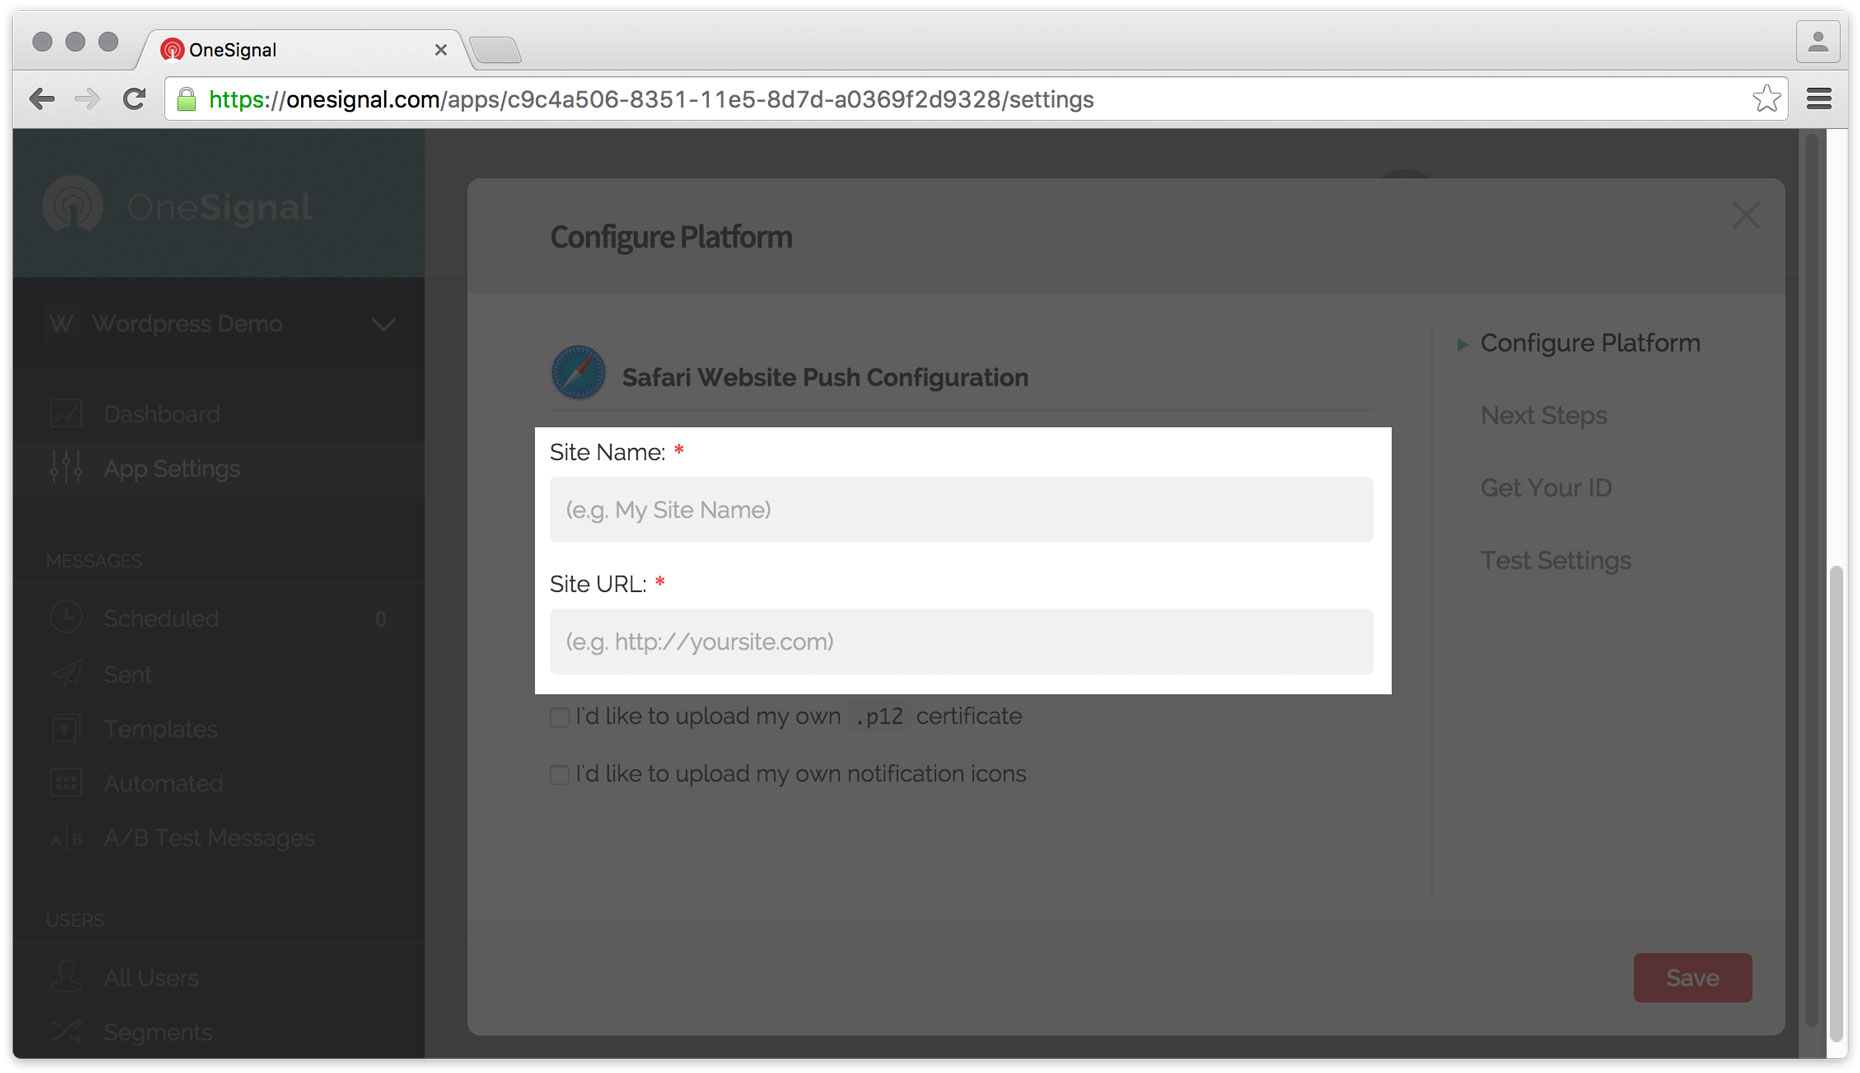Open the Get Your ID step
Viewport: 1860px width, 1073px height.
[x=1545, y=488]
